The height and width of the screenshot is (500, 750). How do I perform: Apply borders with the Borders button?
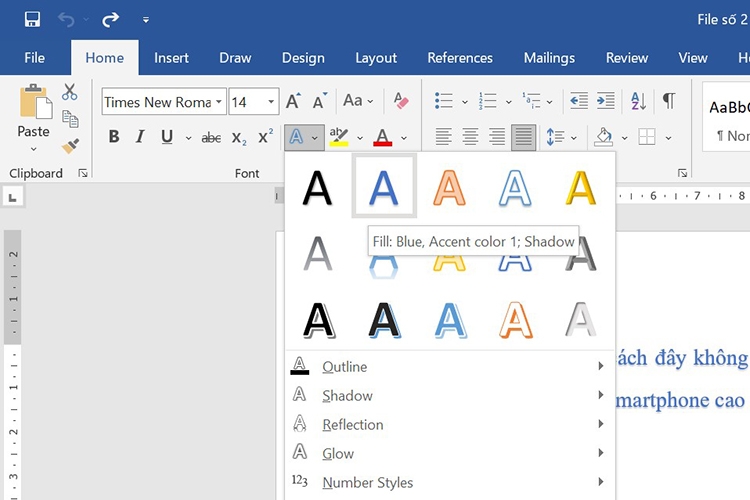click(x=647, y=137)
